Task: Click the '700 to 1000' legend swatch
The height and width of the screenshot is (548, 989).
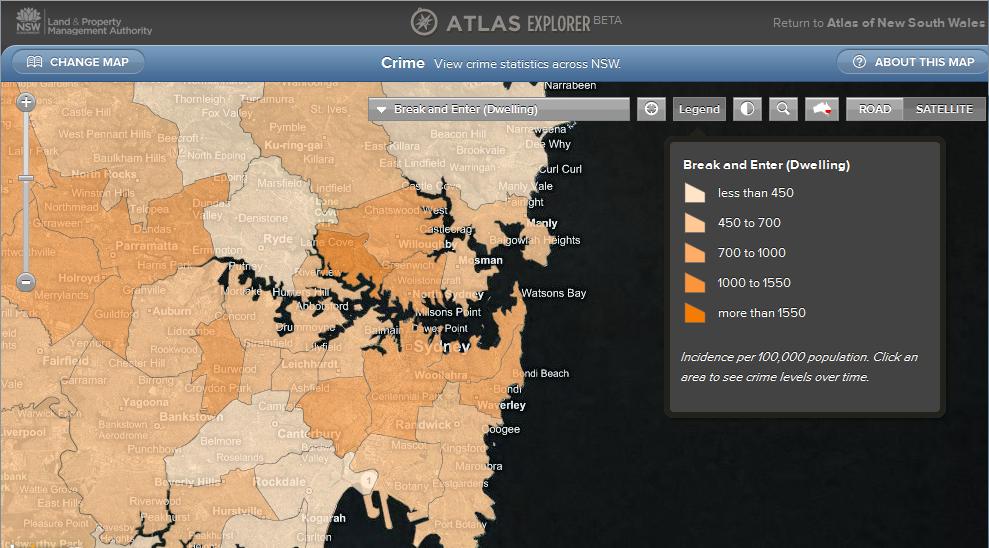Action: pos(694,253)
